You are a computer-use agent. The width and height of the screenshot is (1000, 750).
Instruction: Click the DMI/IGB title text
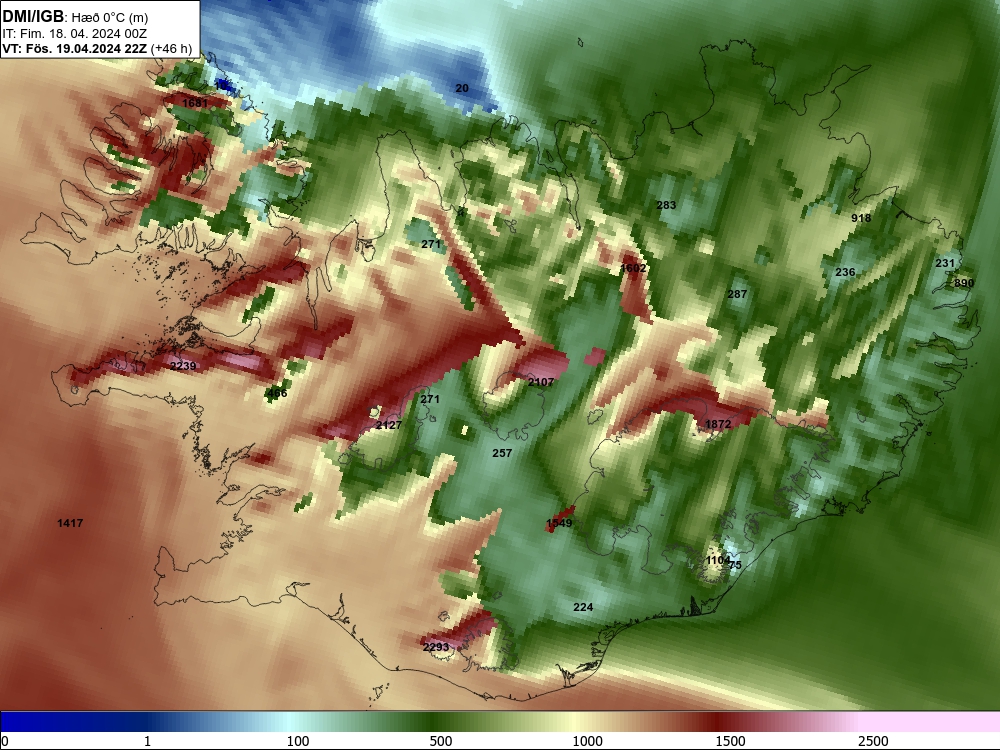tap(33, 17)
